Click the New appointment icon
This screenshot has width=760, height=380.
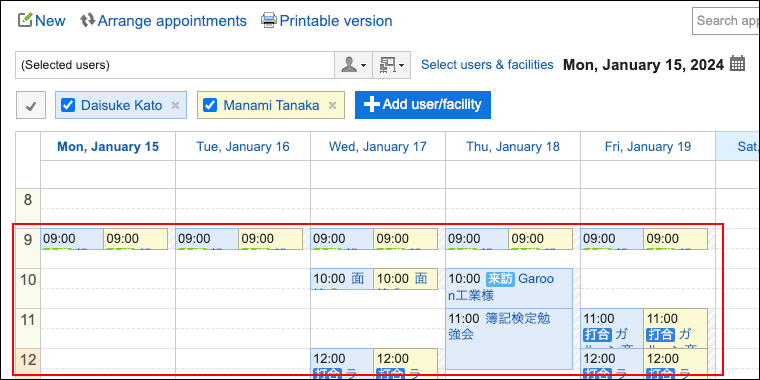[x=25, y=20]
